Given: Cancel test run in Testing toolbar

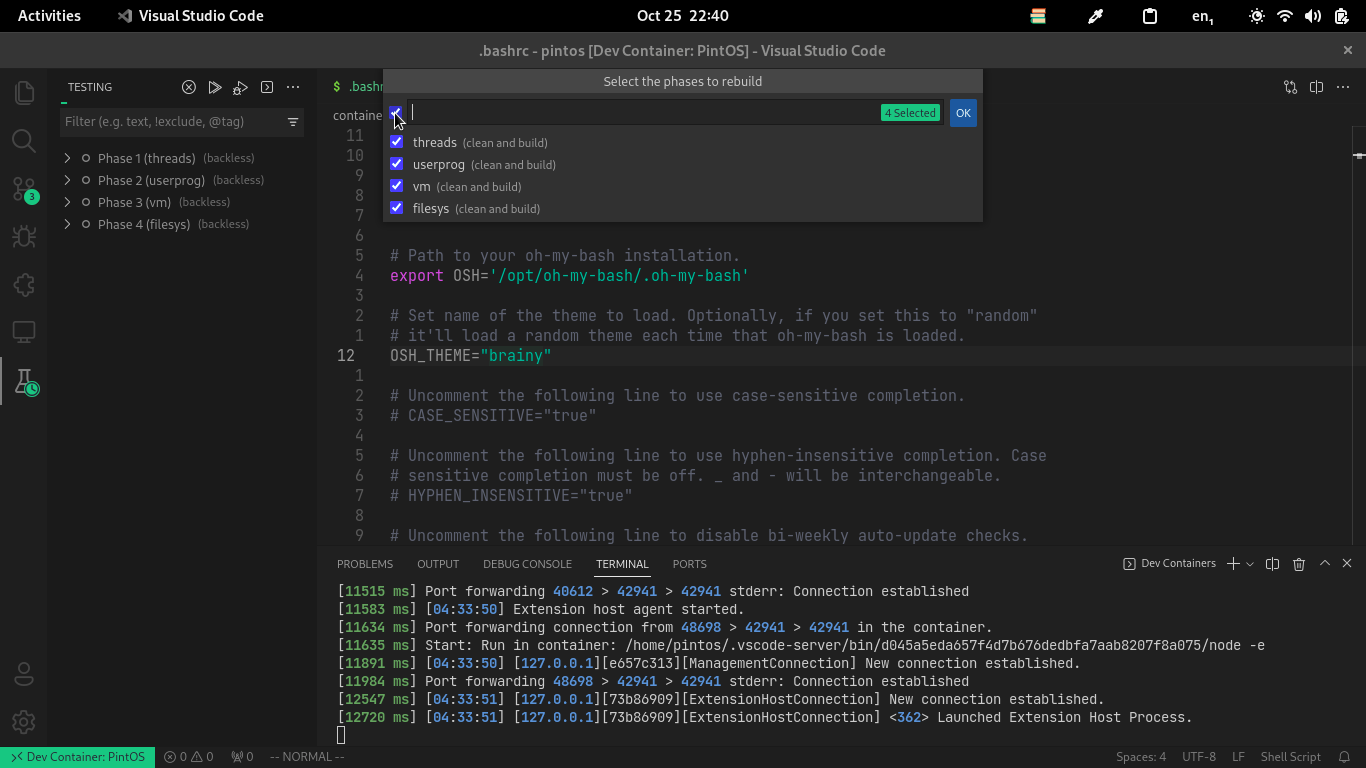Looking at the screenshot, I should click(189, 87).
